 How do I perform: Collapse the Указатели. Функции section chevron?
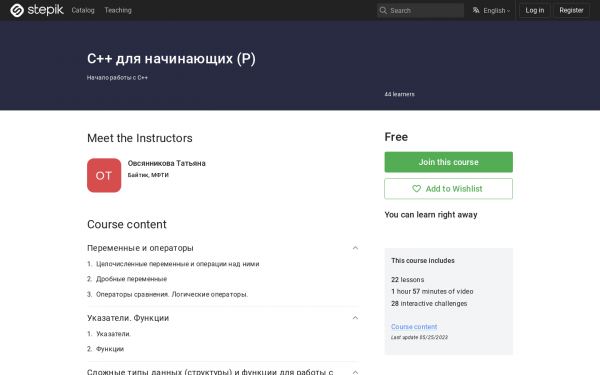[x=355, y=318]
